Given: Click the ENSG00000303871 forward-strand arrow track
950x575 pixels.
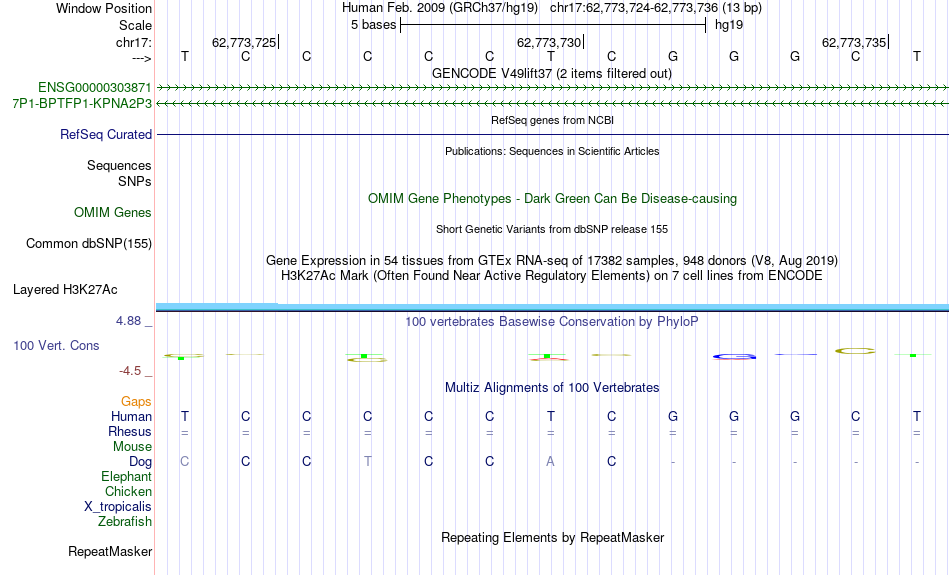Looking at the screenshot, I should point(552,88).
